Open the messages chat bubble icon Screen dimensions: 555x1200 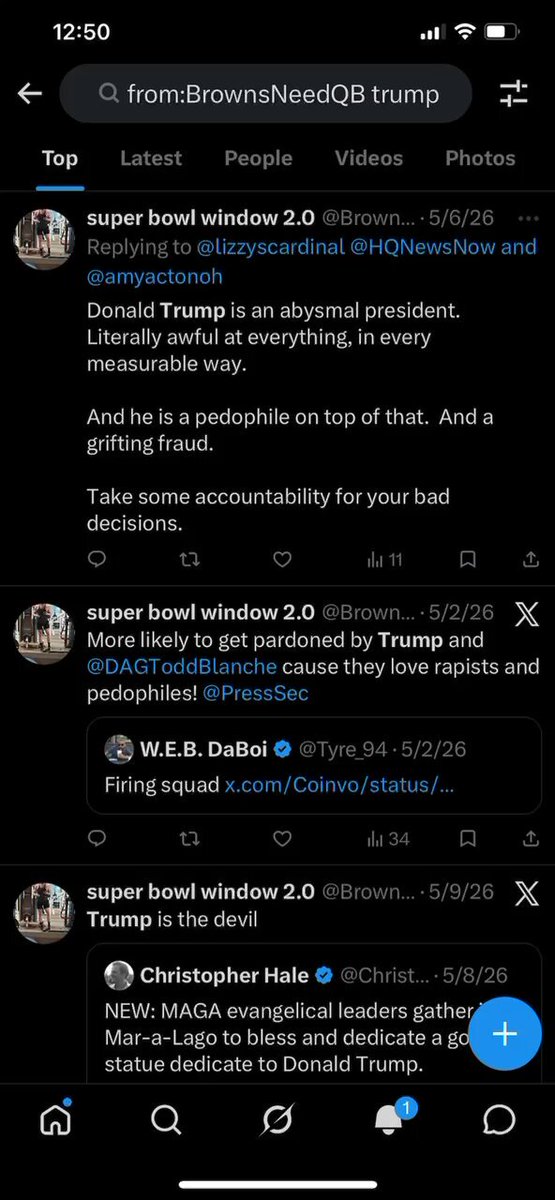[x=499, y=1120]
